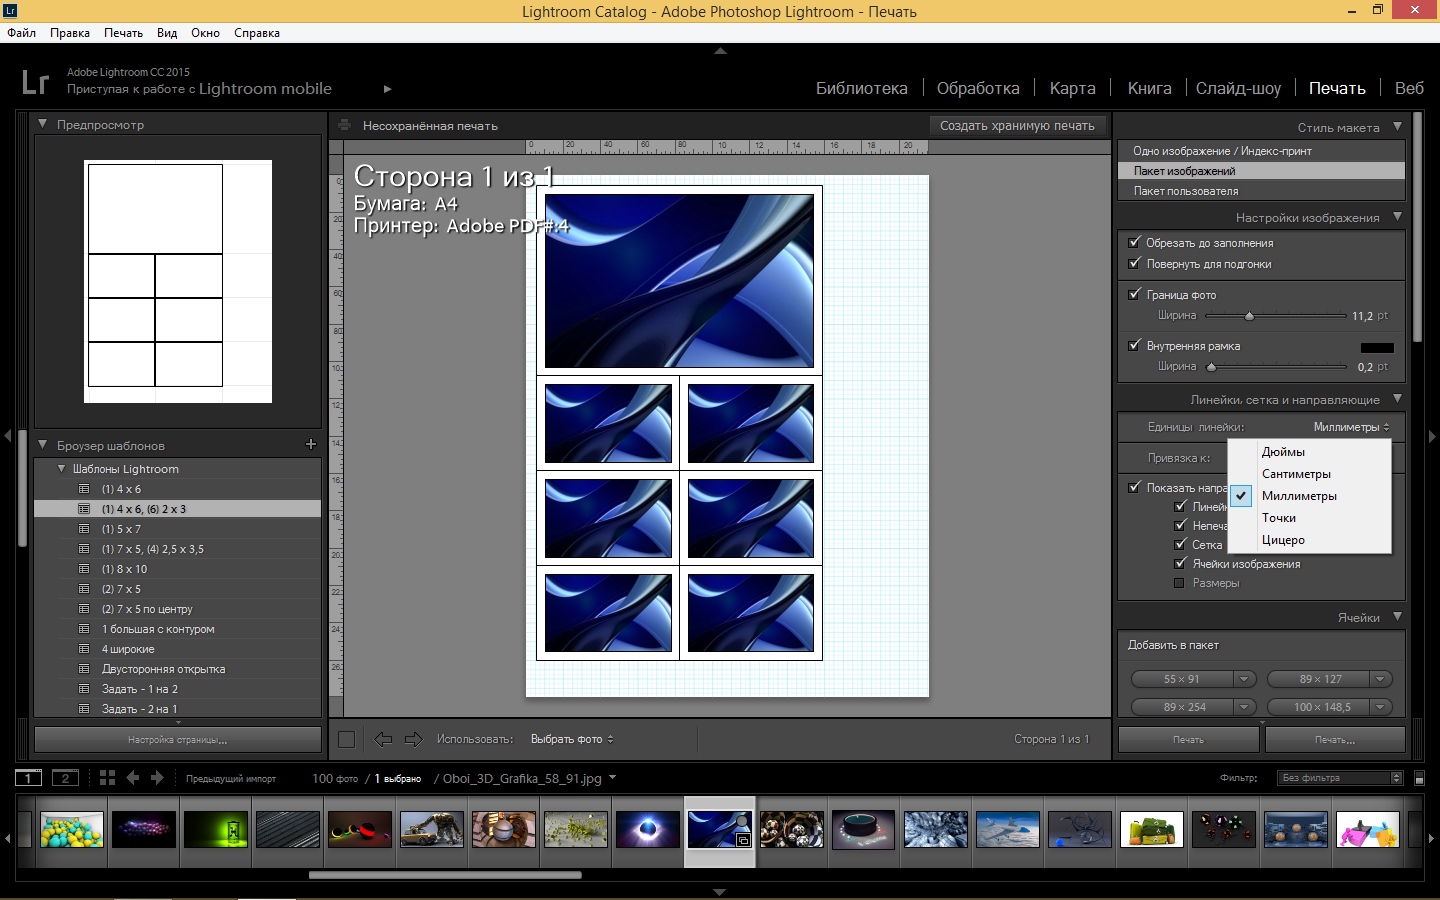Open the Библиотека module
1440x900 pixels.
point(861,88)
